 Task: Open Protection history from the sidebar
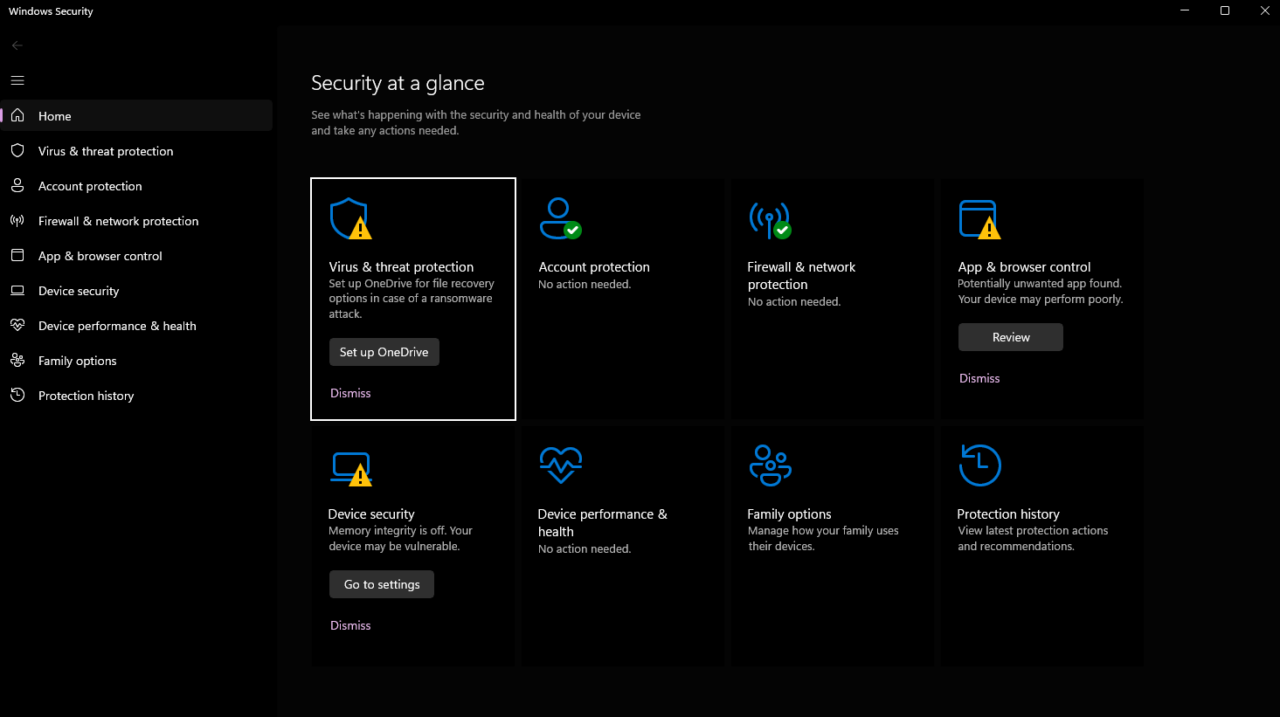[86, 395]
